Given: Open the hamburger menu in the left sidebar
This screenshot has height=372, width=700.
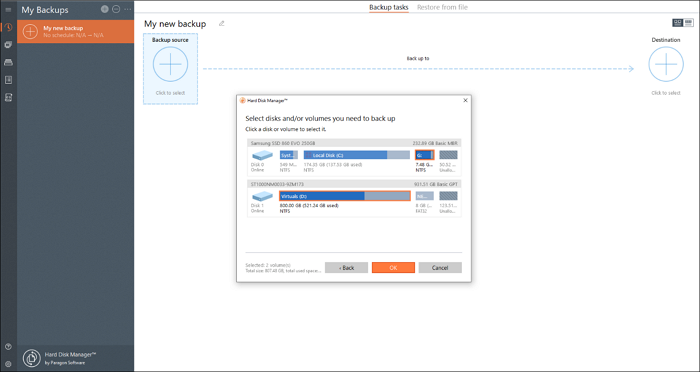Looking at the screenshot, I should 8,10.
